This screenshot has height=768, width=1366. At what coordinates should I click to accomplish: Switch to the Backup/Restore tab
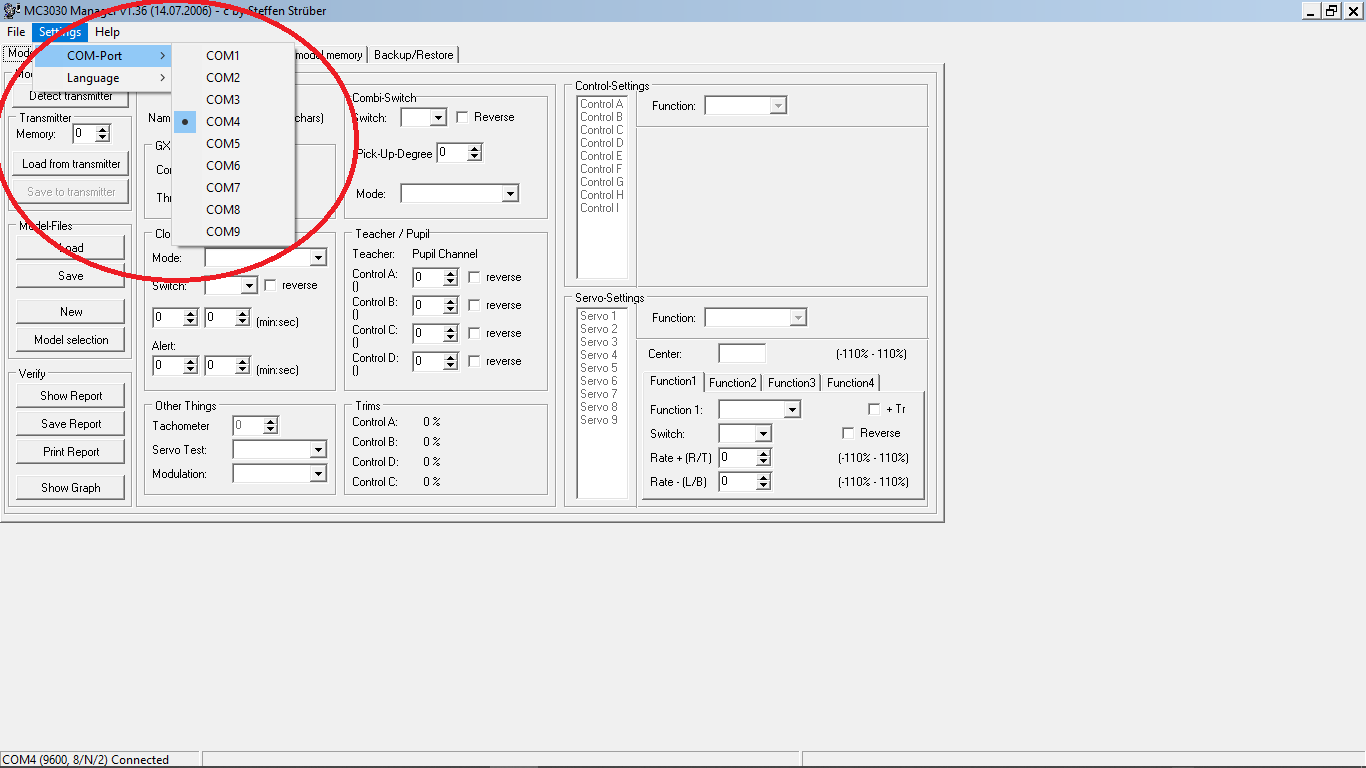[413, 55]
